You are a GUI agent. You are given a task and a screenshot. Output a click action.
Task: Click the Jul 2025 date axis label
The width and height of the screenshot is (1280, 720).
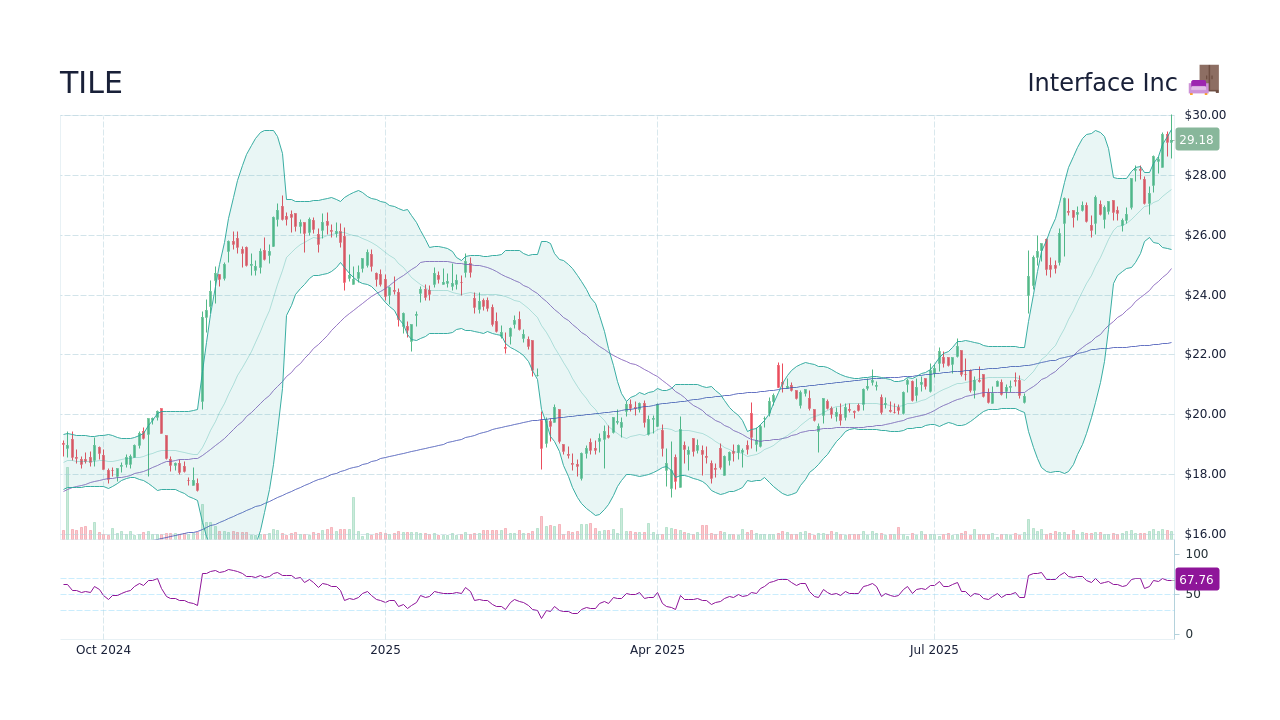coord(934,650)
